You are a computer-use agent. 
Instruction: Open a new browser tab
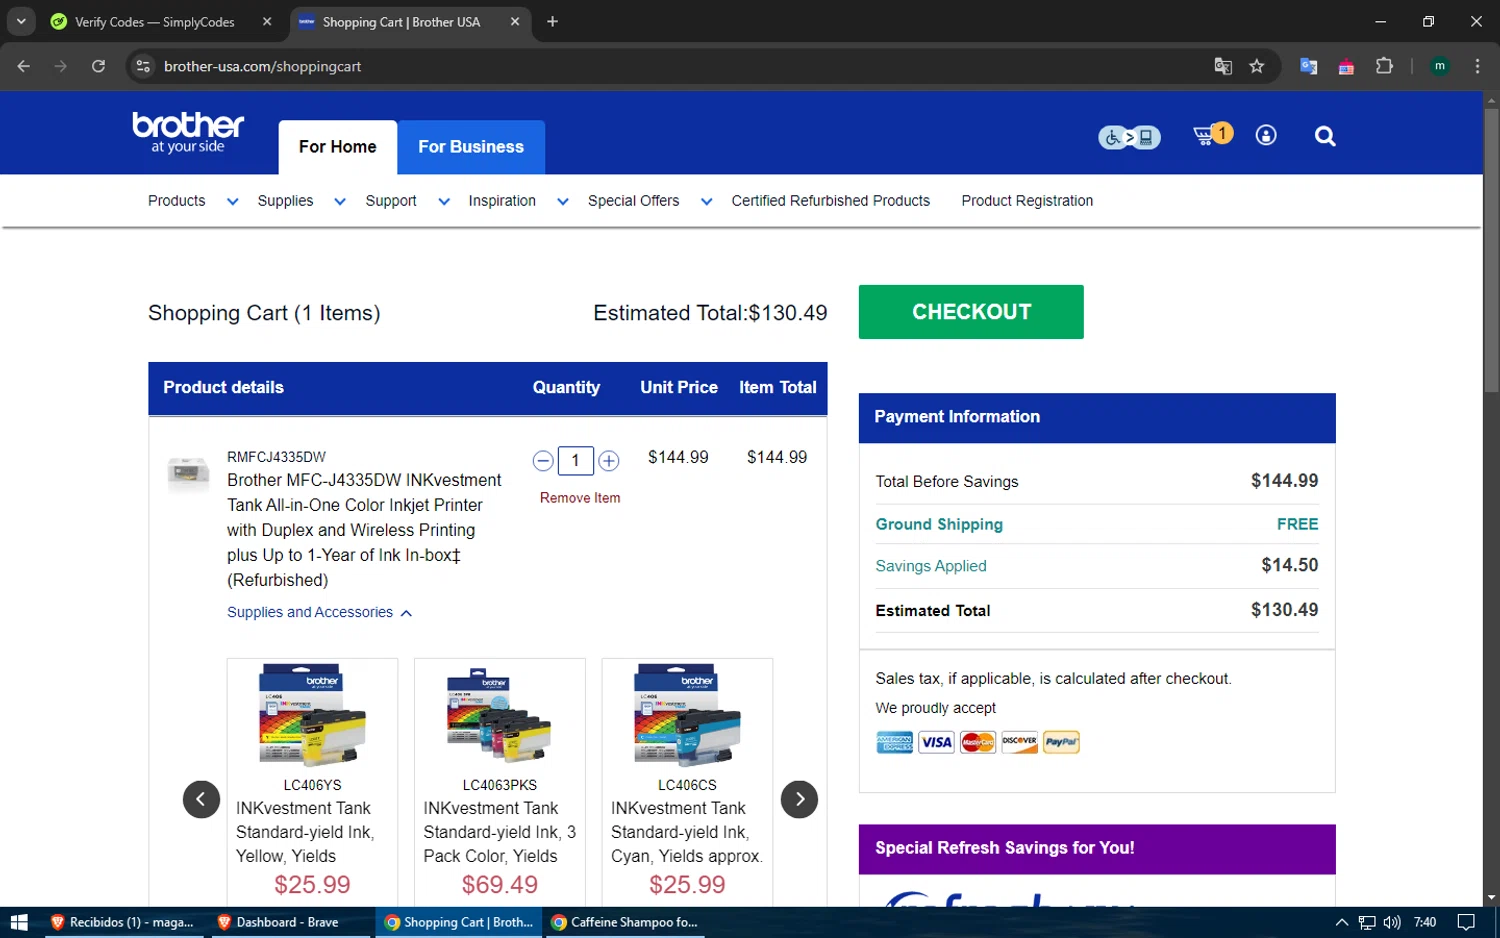click(552, 21)
